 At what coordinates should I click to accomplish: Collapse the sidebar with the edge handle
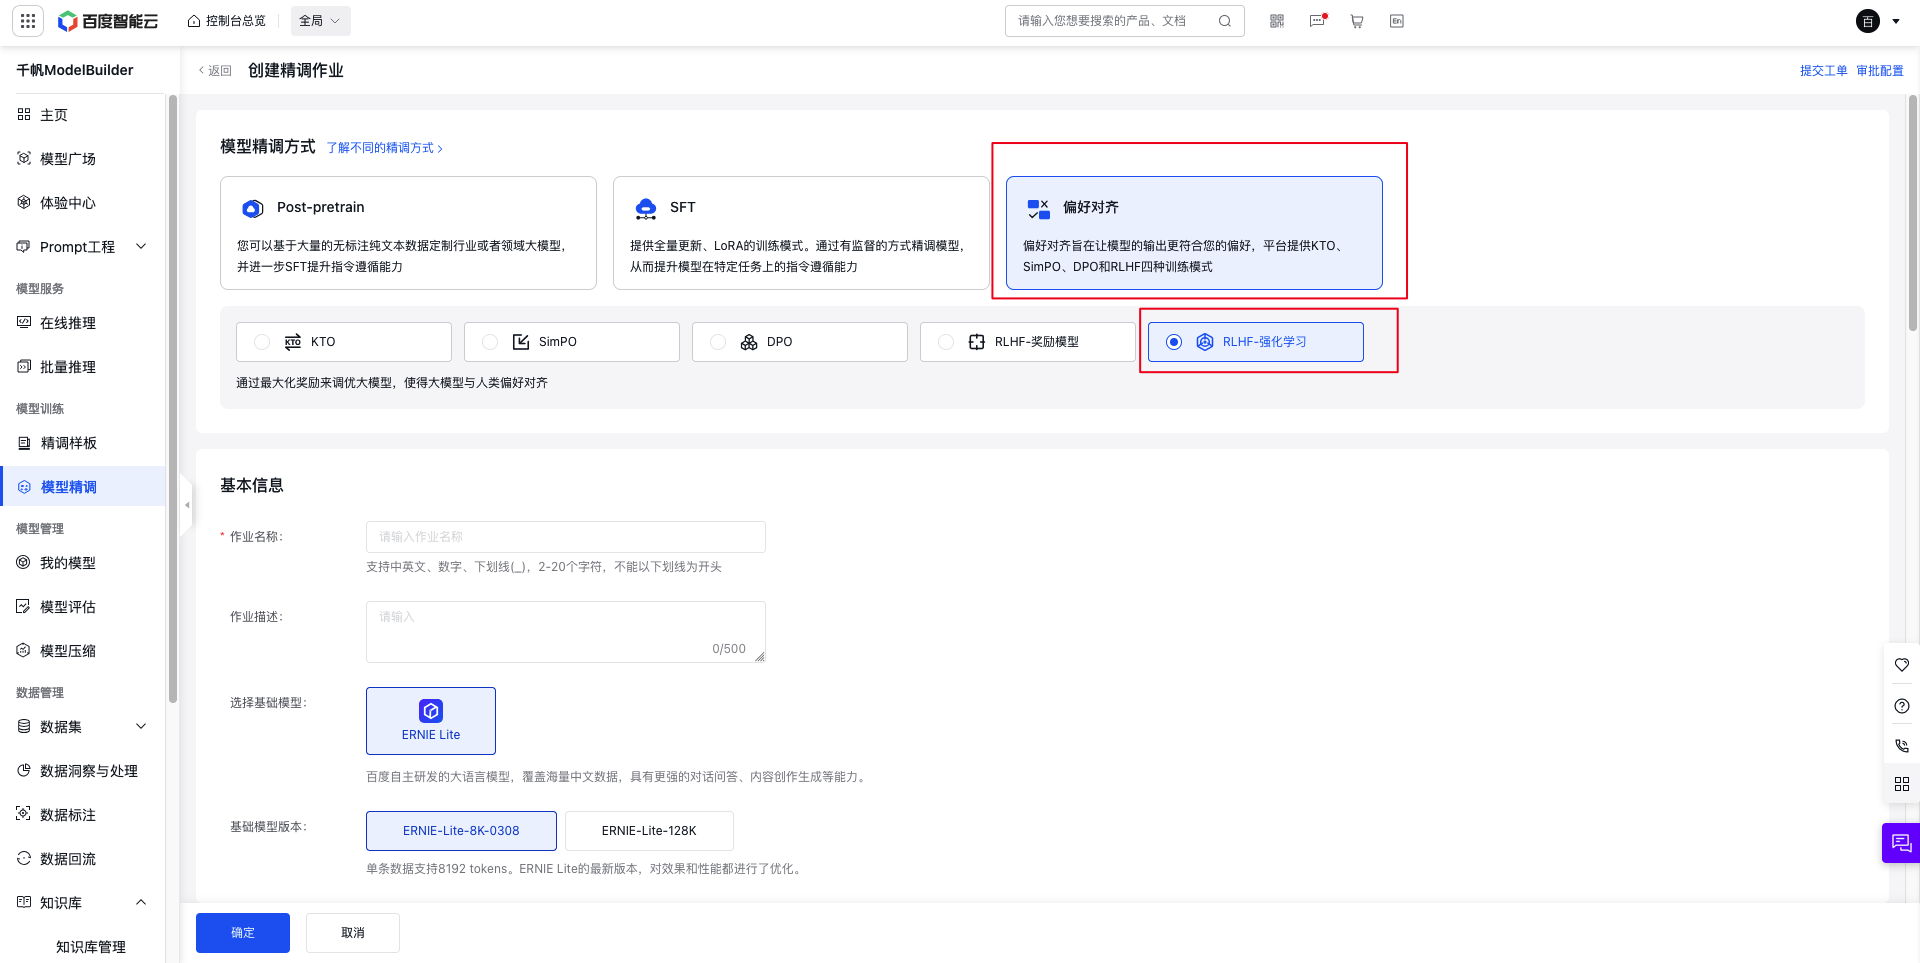click(x=186, y=505)
